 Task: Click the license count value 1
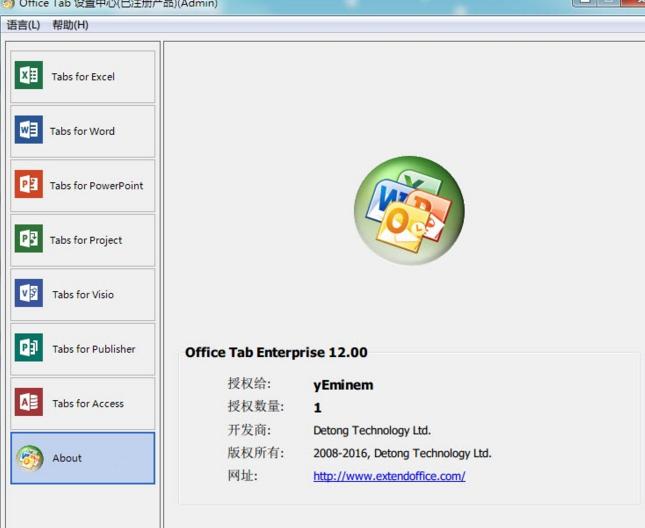pos(317,408)
